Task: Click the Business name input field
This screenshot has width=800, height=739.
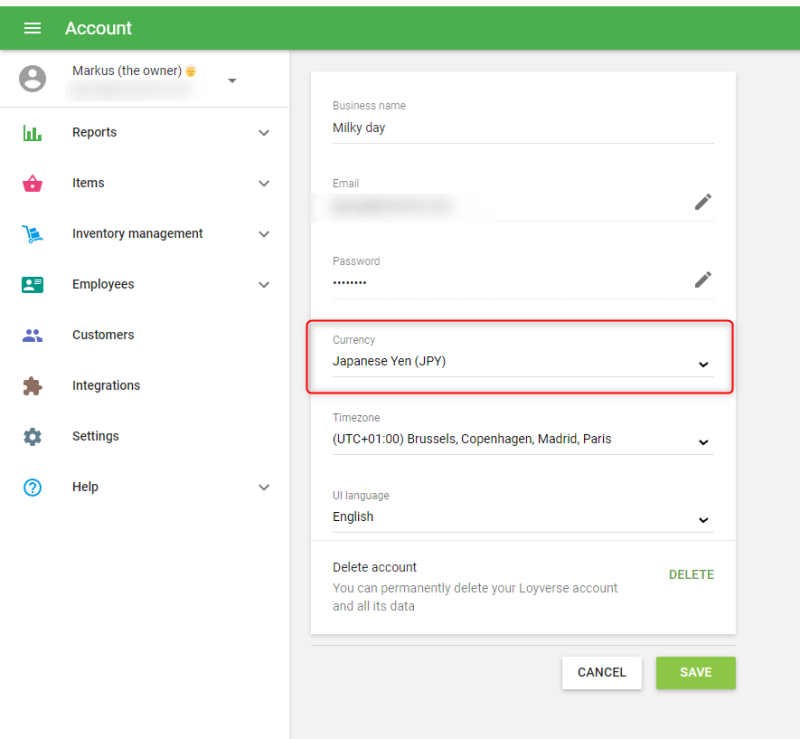Action: click(522, 128)
